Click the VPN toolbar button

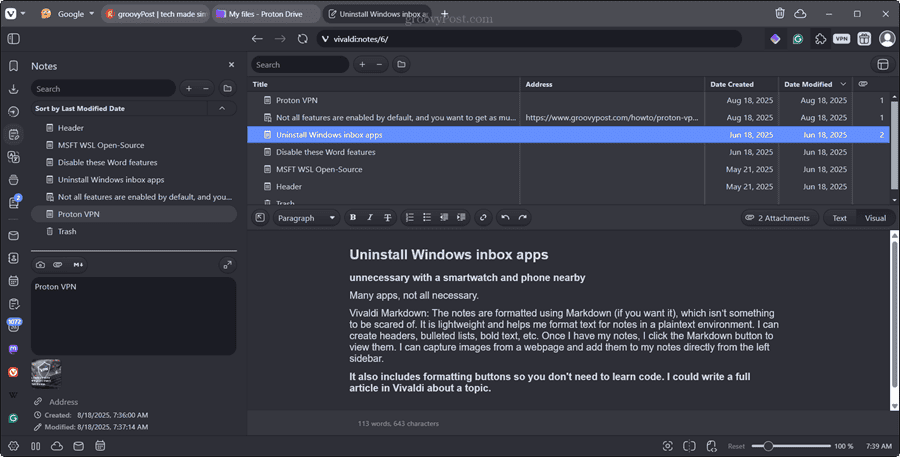coord(841,39)
